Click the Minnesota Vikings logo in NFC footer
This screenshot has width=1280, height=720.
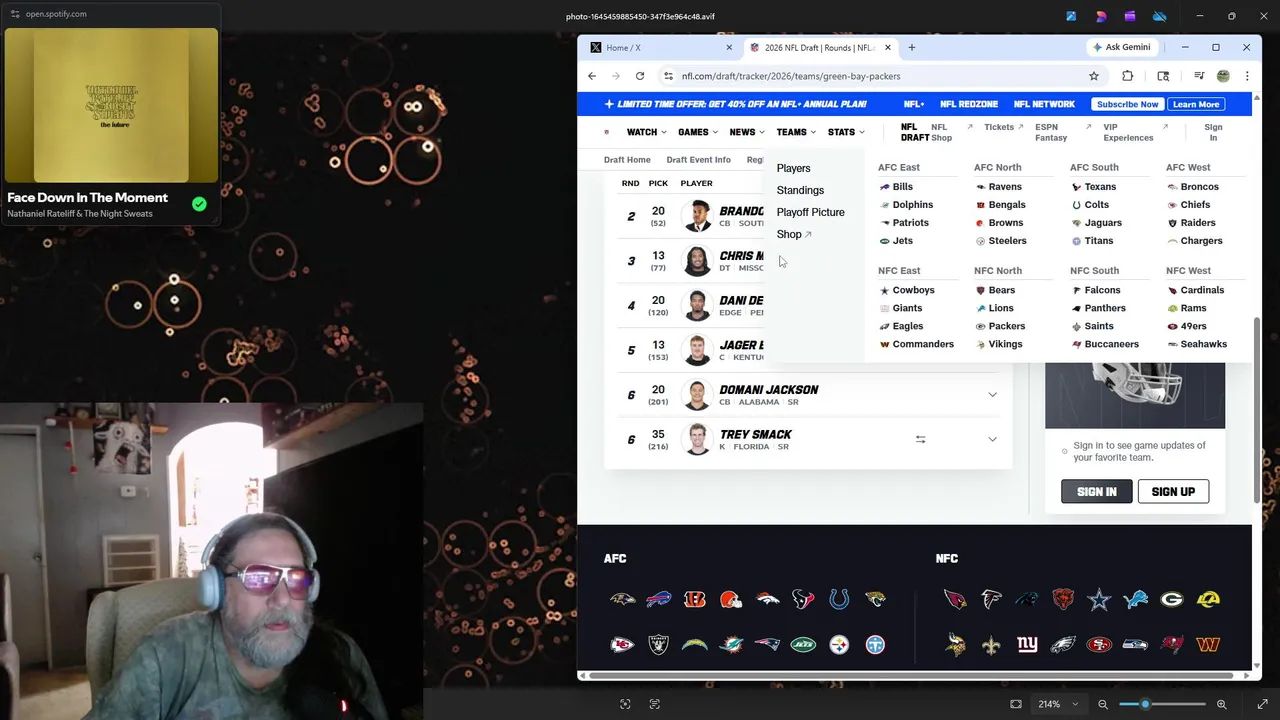955,645
